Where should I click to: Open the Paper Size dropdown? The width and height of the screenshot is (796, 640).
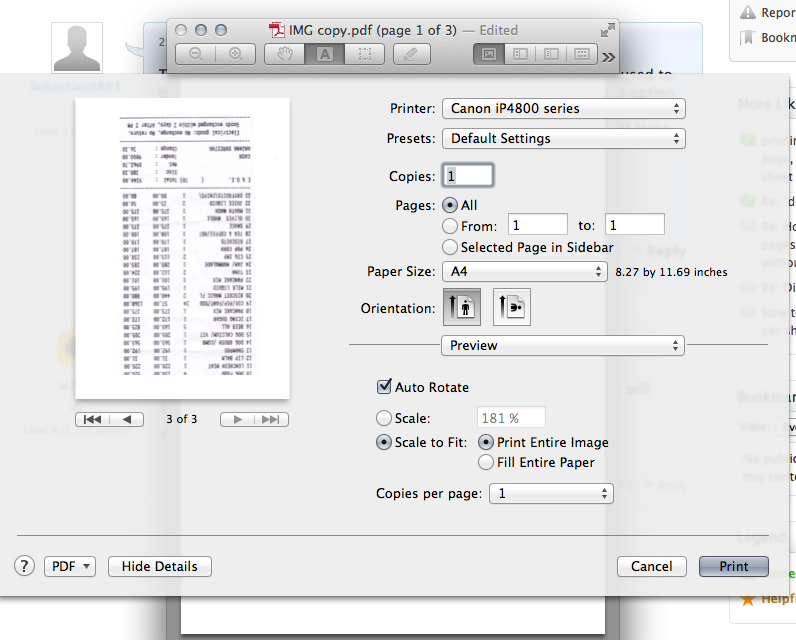(524, 272)
